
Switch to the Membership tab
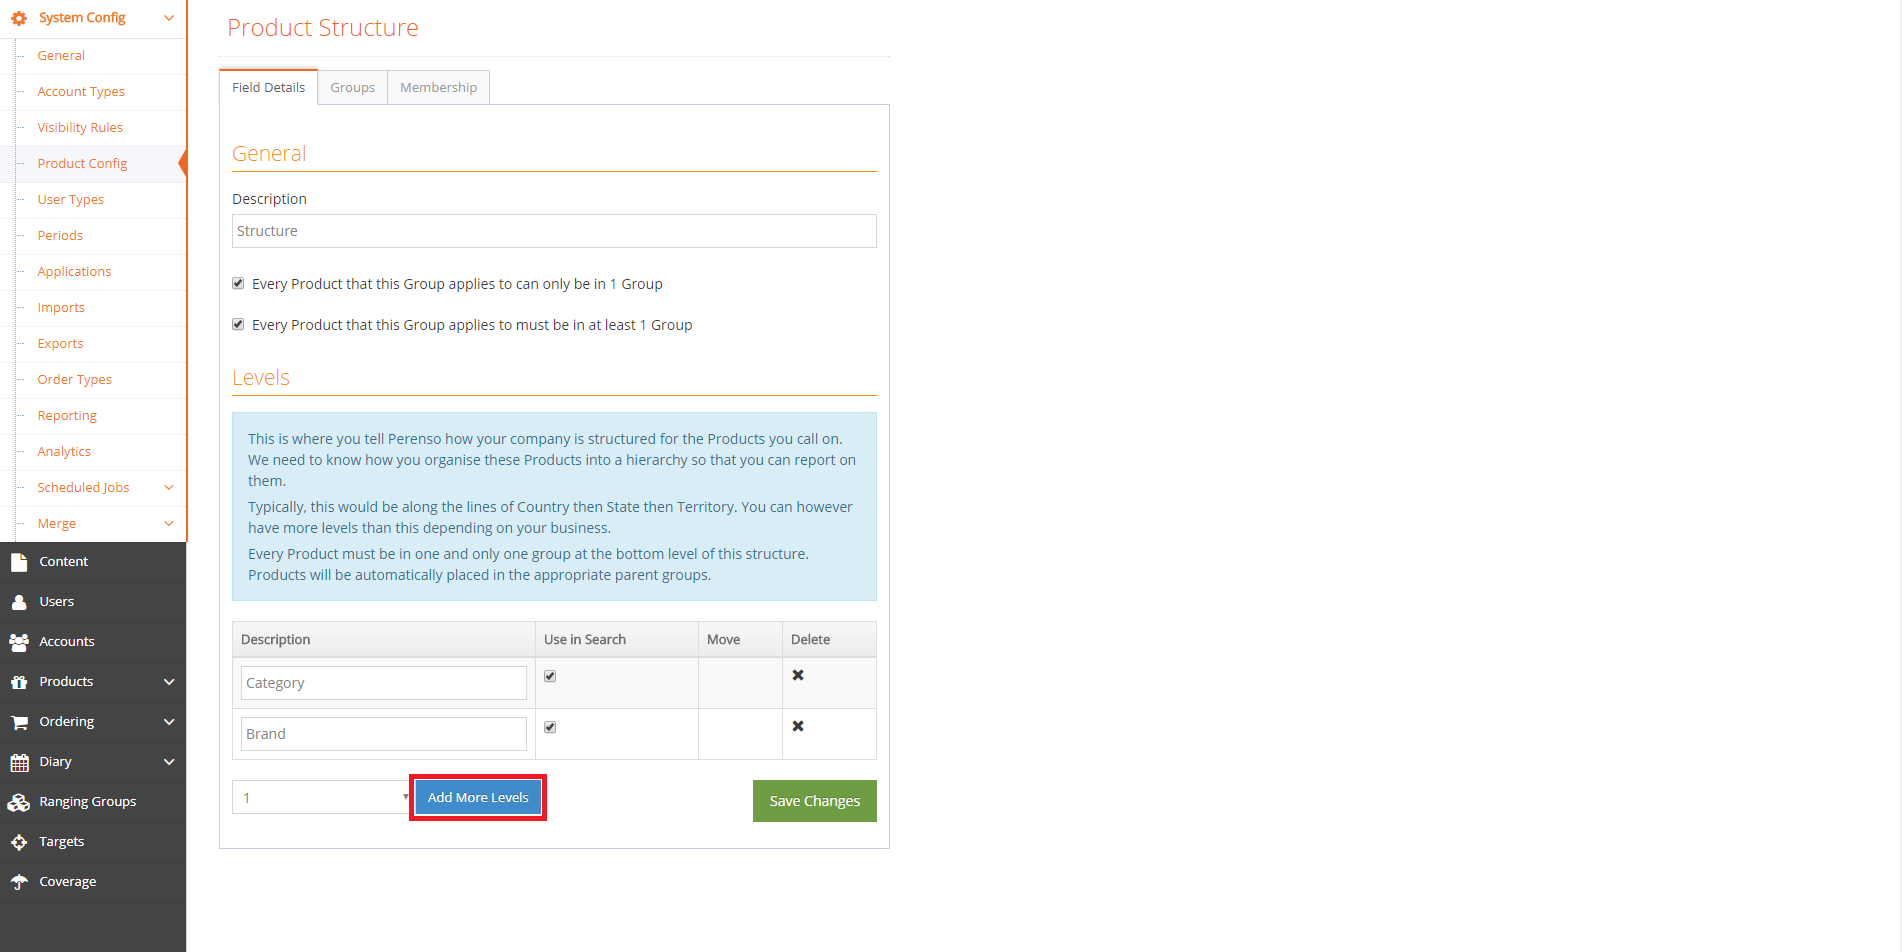pyautogui.click(x=438, y=87)
